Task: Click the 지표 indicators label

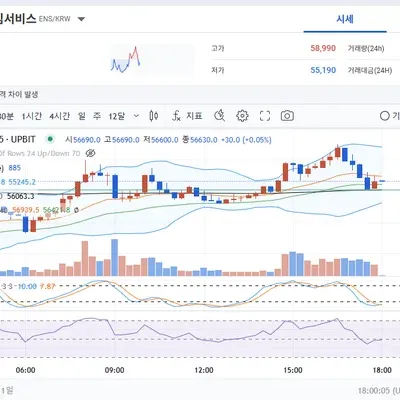Action: (x=194, y=116)
